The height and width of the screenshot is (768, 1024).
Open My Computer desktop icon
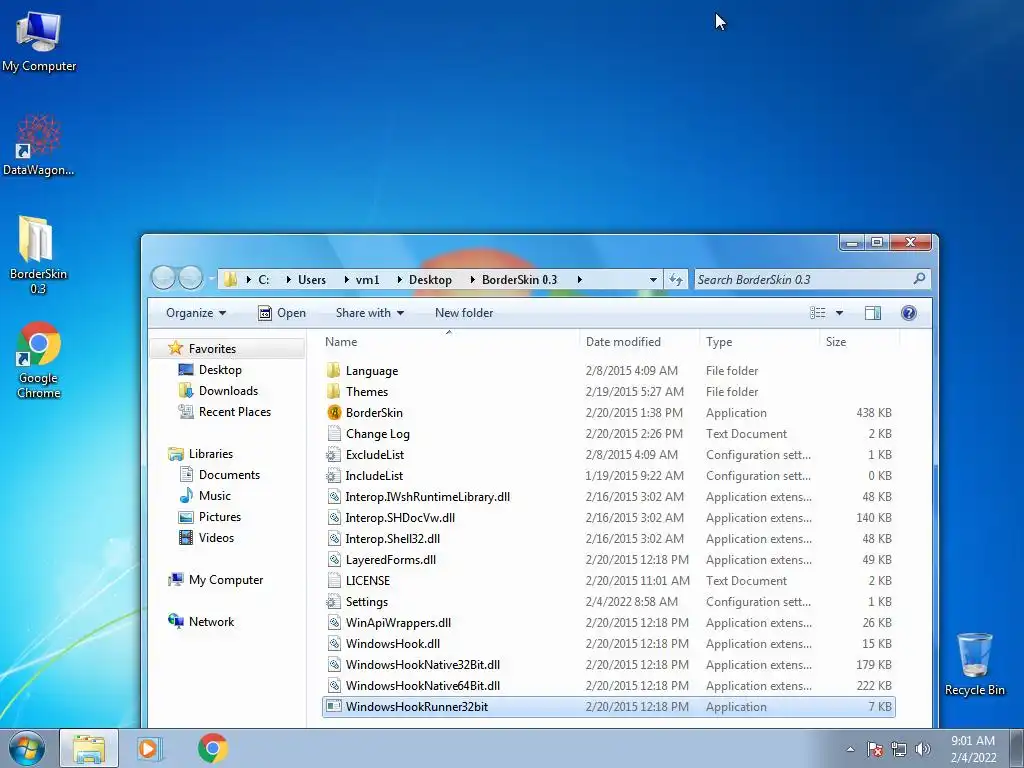tap(39, 40)
